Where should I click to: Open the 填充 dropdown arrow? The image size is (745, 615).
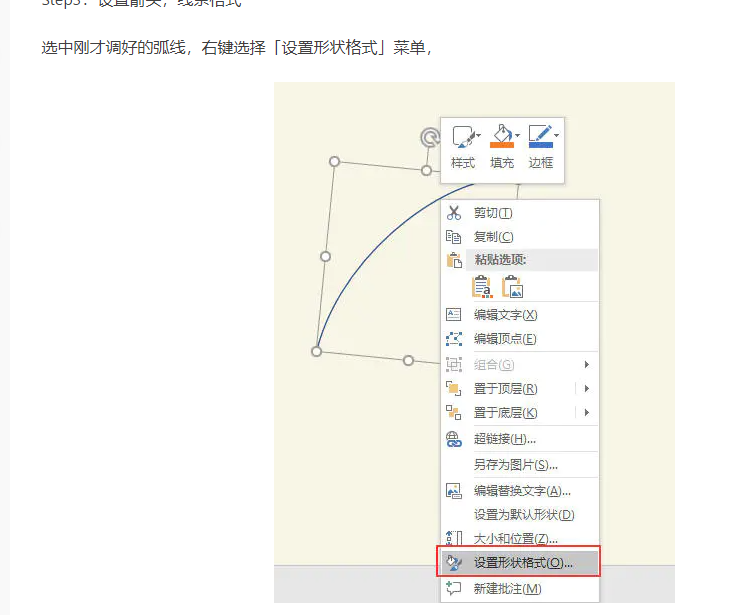517,135
